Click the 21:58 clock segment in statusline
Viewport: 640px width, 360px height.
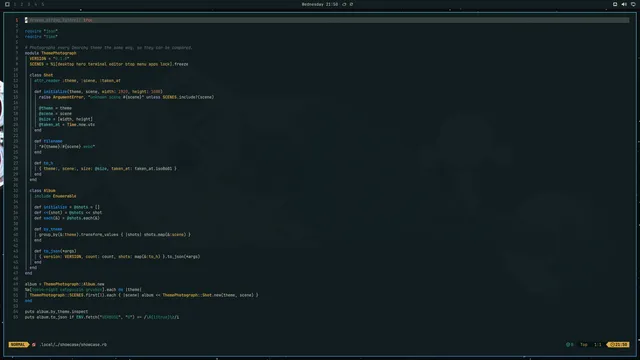pos(619,344)
